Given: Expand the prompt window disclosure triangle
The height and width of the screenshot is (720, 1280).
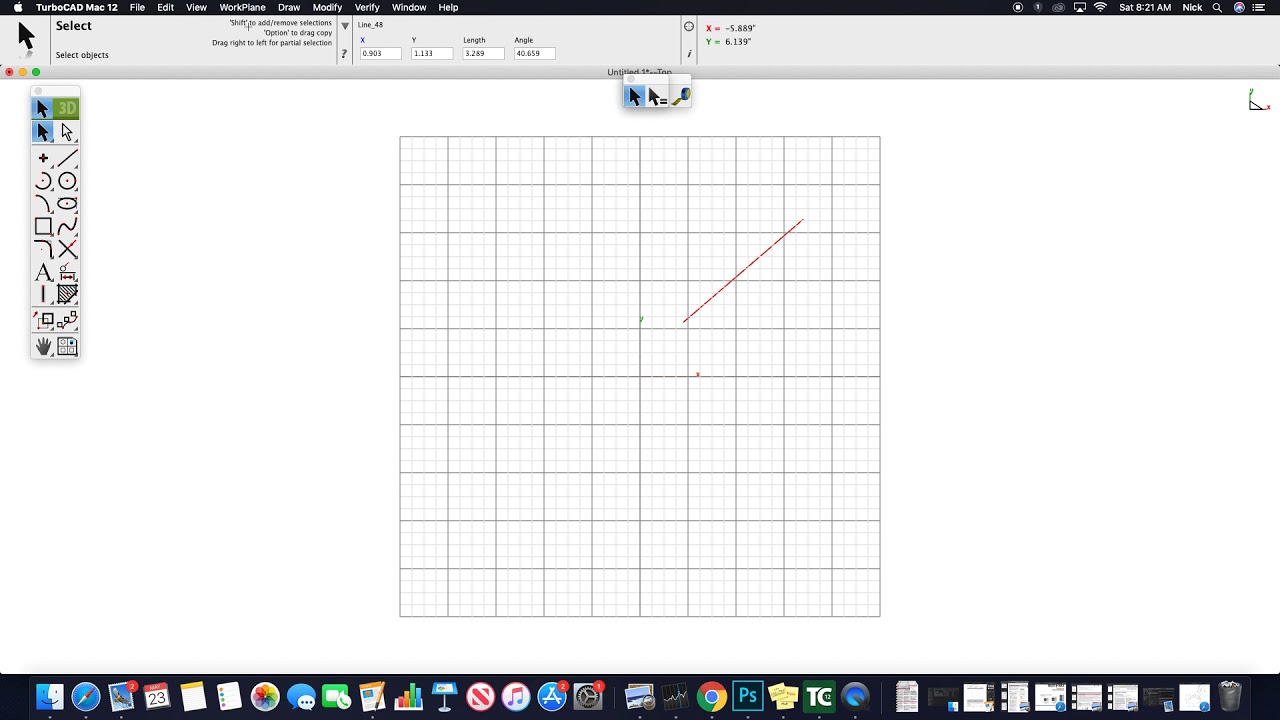Looking at the screenshot, I should (345, 26).
